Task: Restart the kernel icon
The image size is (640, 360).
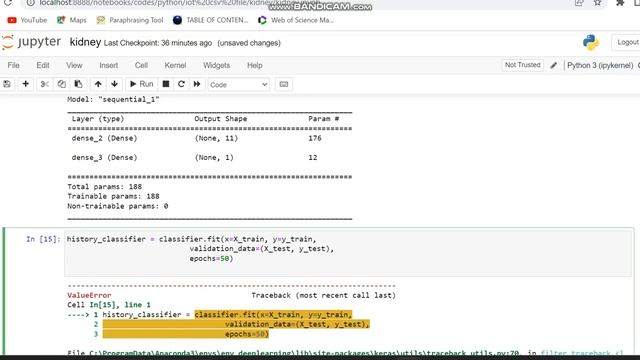Action: click(x=181, y=84)
